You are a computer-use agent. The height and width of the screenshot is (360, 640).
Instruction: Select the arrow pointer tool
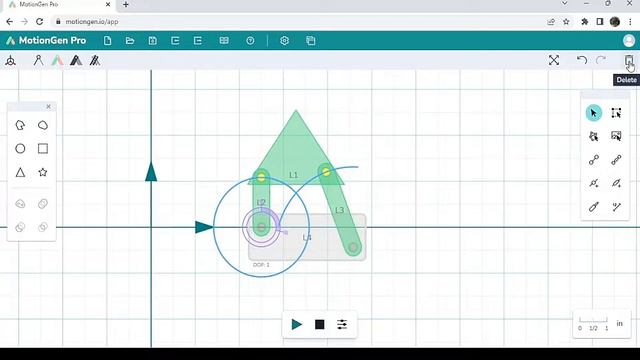click(593, 113)
